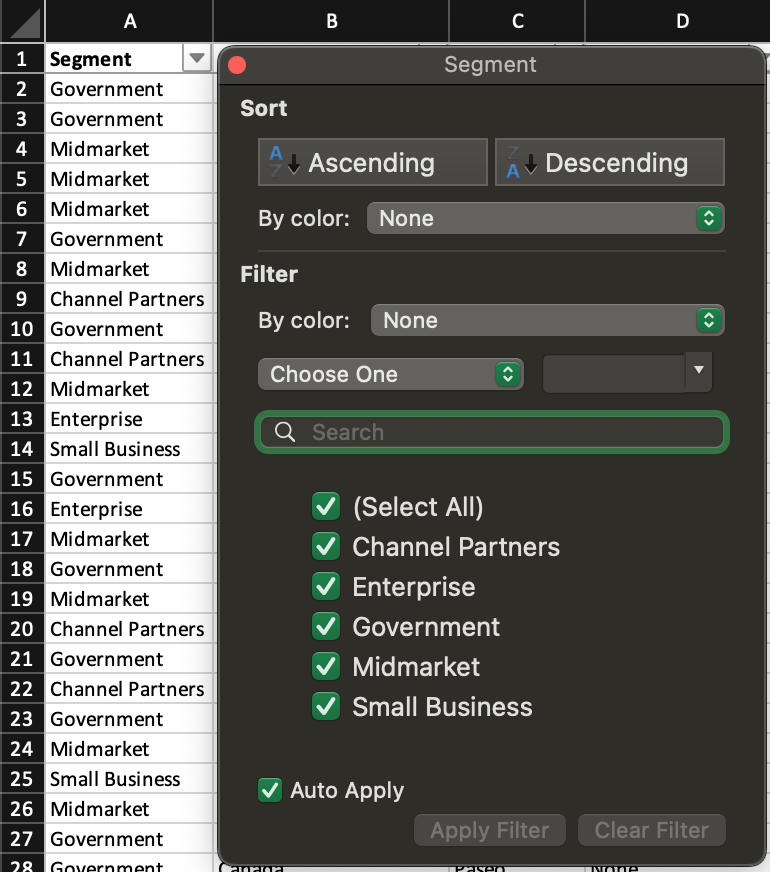The image size is (770, 872).
Task: Click cell A20 containing Channel Partners
Action: click(x=129, y=629)
